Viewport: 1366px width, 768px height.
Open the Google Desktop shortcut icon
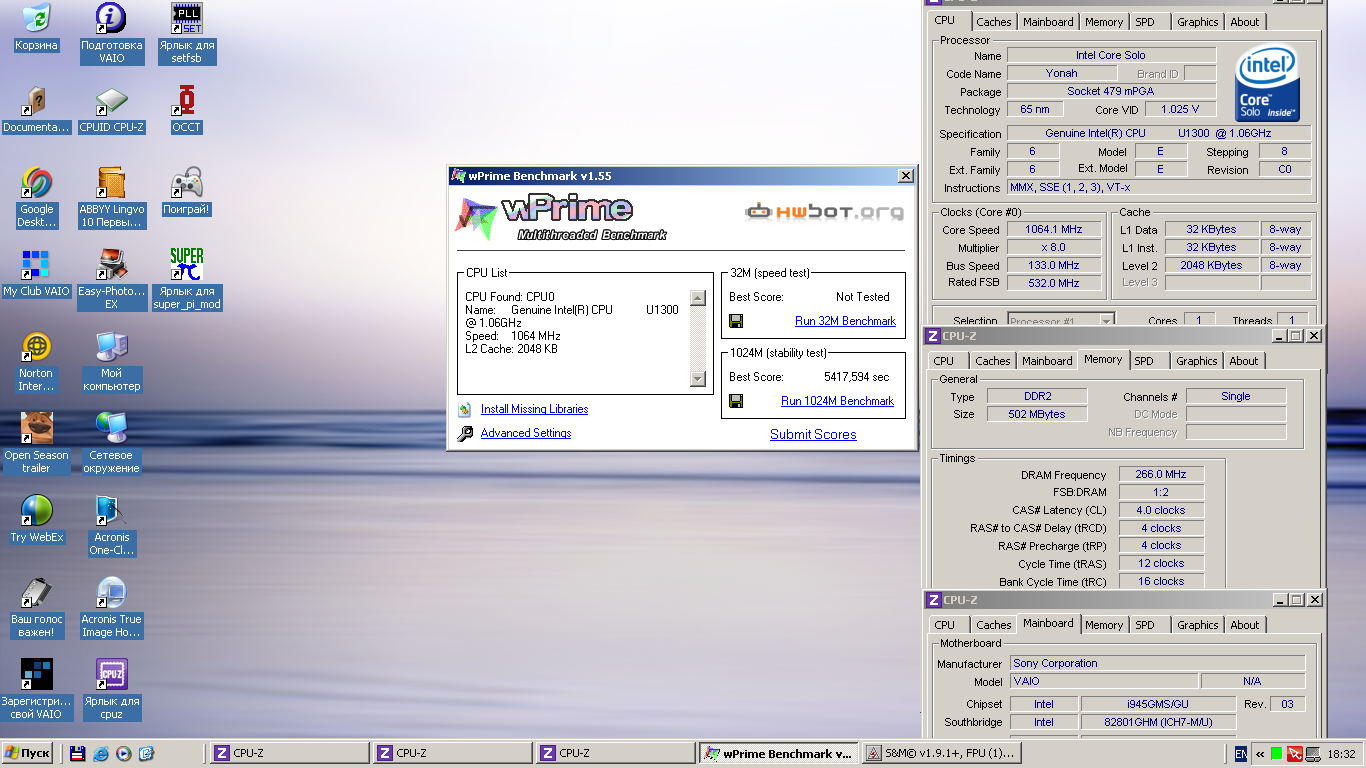pyautogui.click(x=36, y=182)
